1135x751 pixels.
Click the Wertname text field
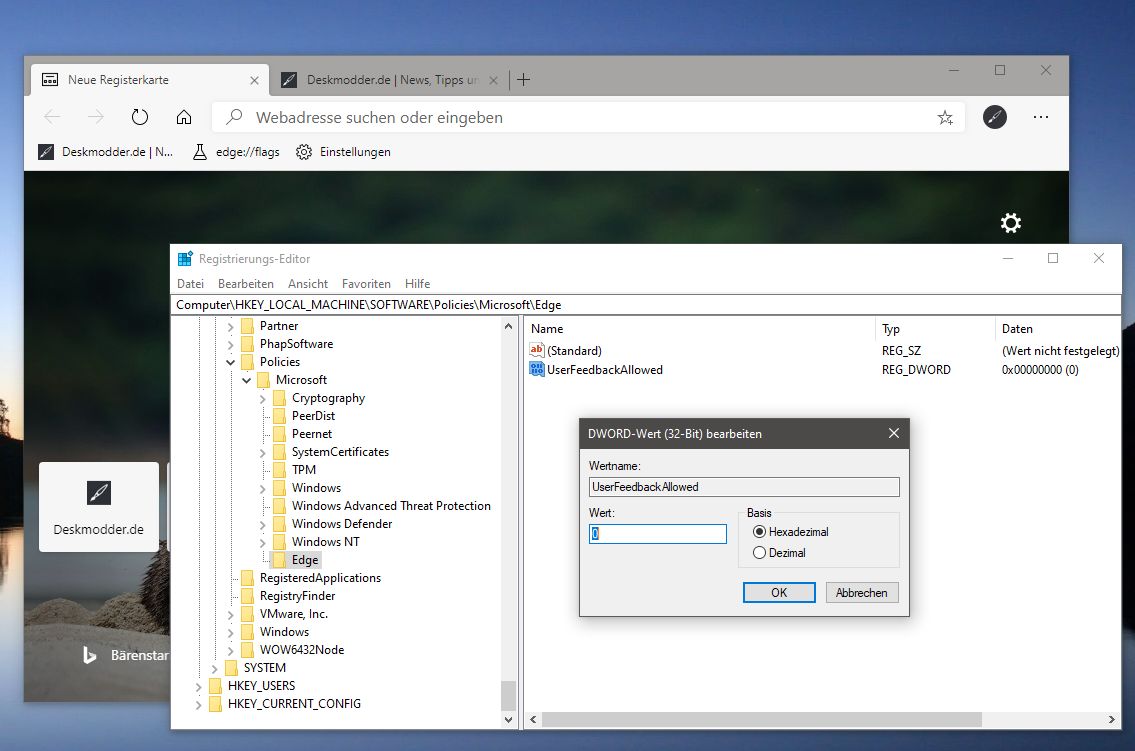pos(744,487)
